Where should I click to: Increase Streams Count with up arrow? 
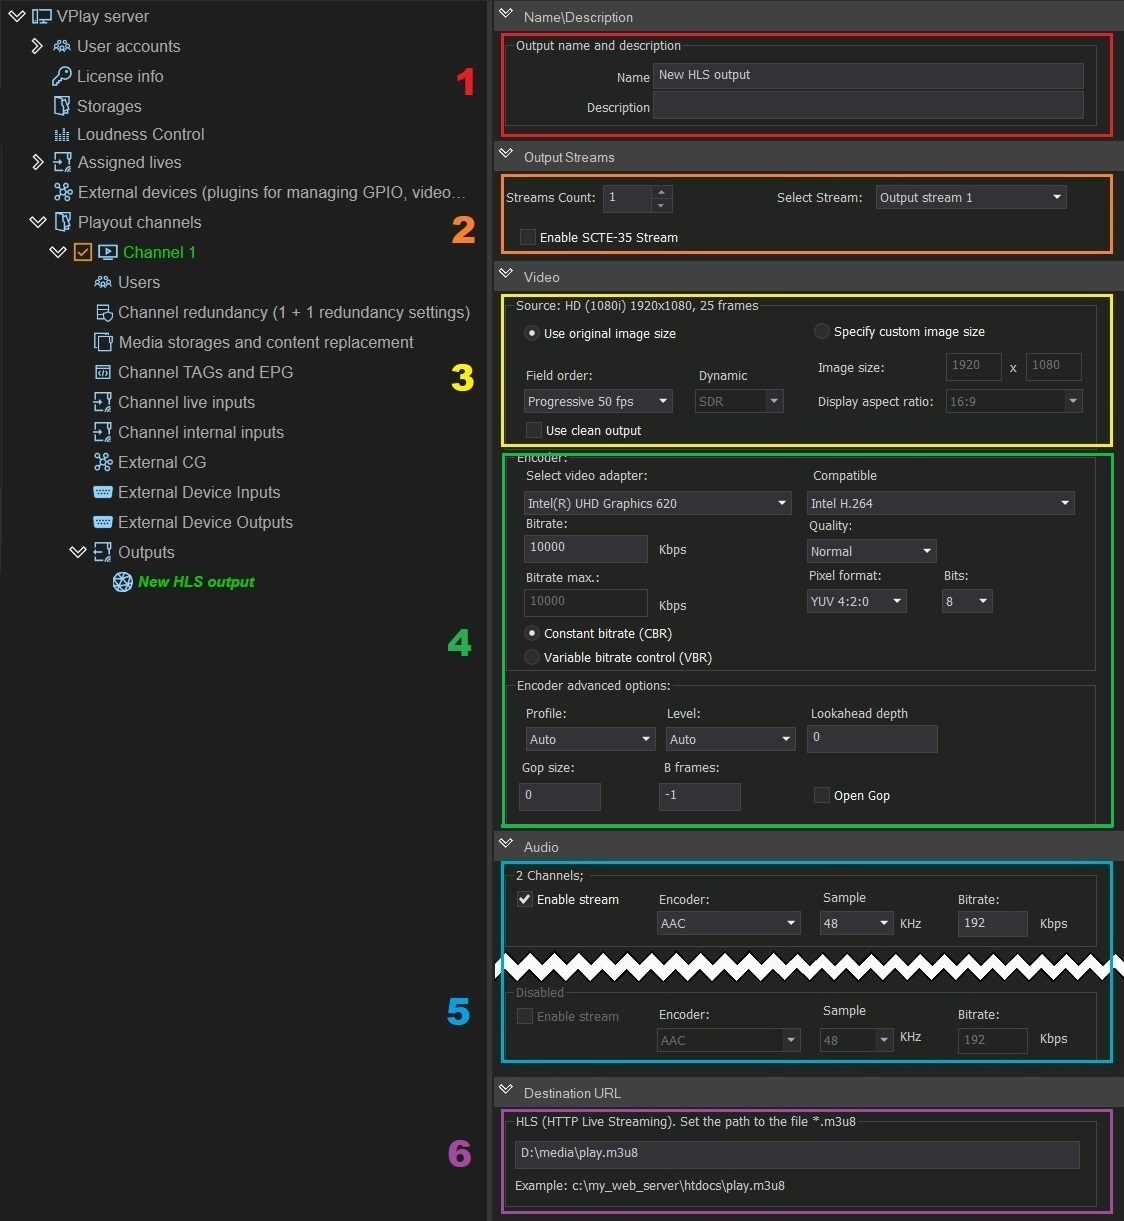[x=660, y=191]
